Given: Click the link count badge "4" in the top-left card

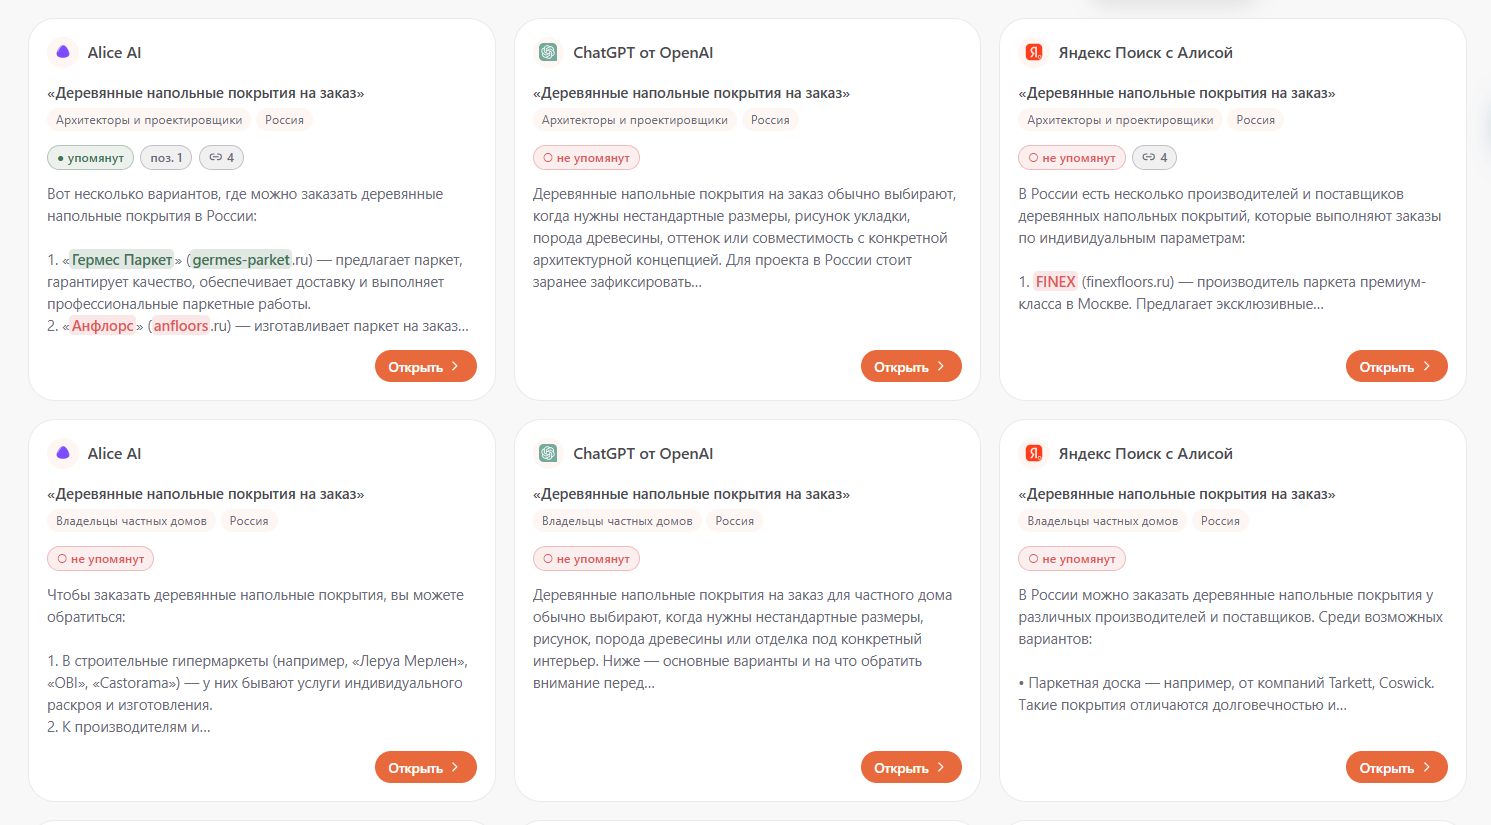Looking at the screenshot, I should pyautogui.click(x=221, y=158).
